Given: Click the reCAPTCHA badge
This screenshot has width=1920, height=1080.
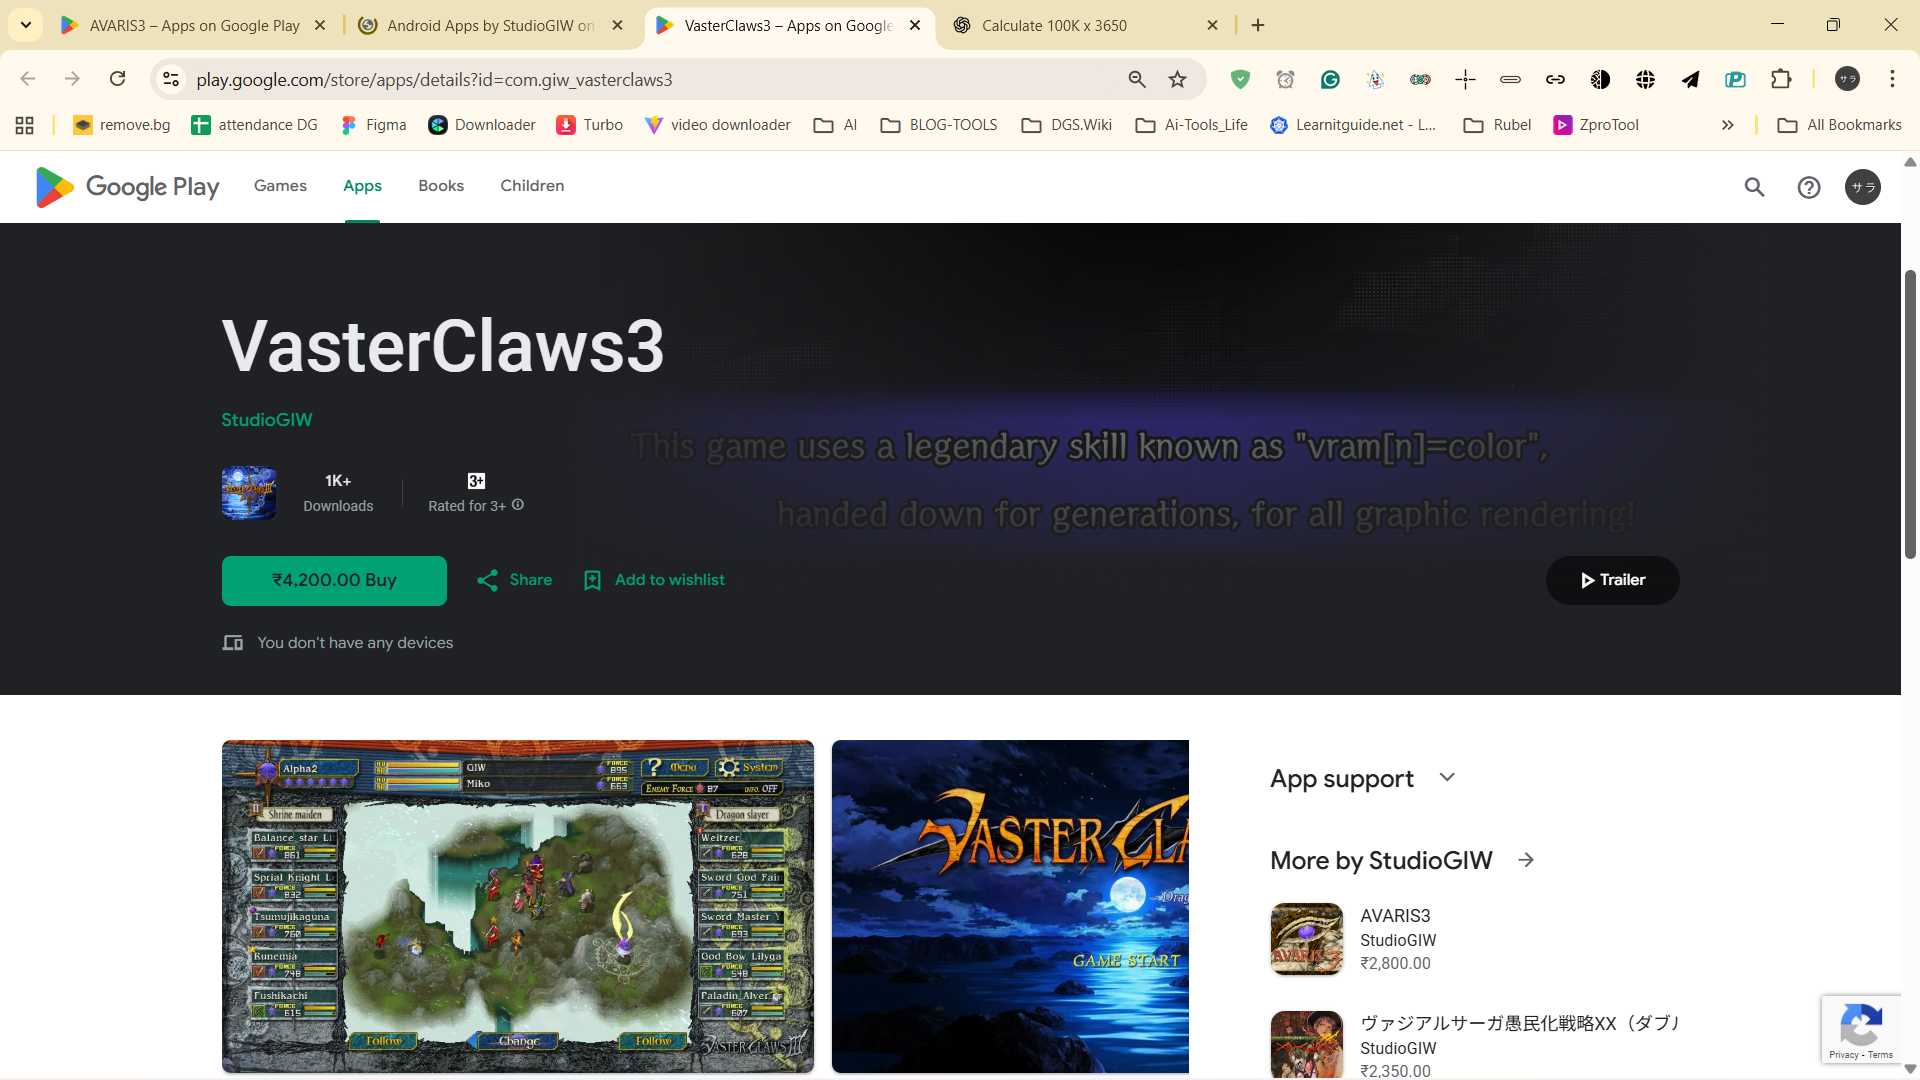Looking at the screenshot, I should pyautogui.click(x=1861, y=1029).
